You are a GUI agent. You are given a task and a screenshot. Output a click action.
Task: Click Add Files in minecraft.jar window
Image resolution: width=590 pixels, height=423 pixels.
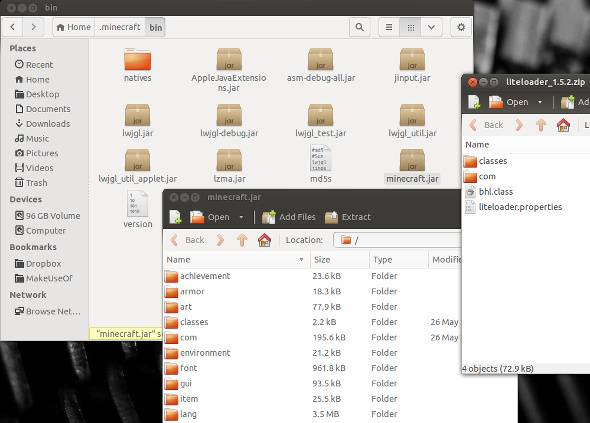[289, 217]
